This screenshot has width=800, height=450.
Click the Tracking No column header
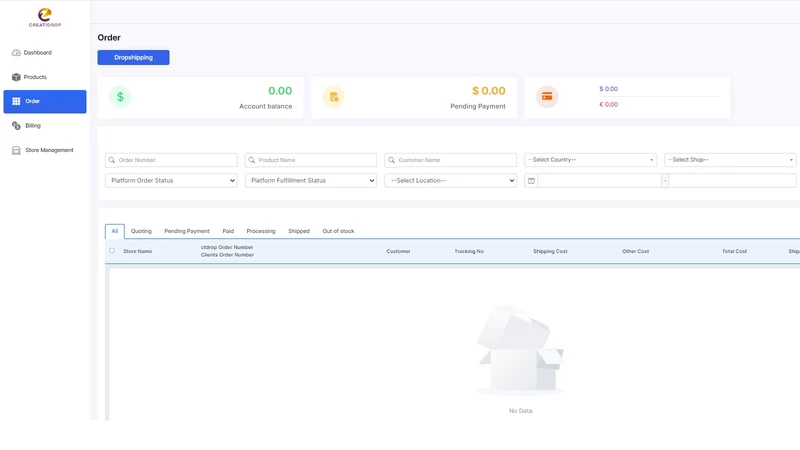pyautogui.click(x=469, y=252)
